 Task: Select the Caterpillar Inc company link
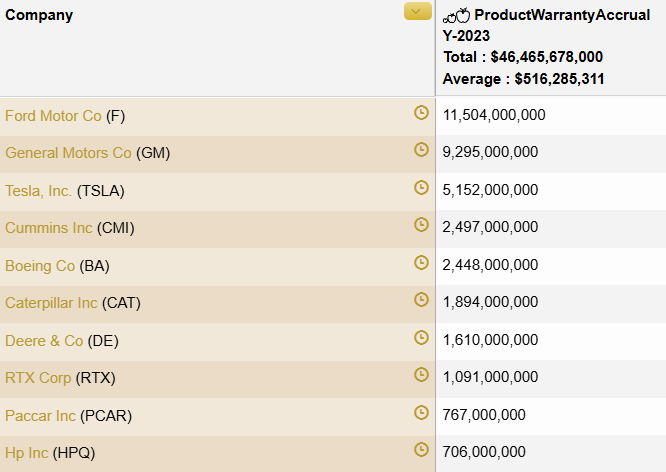(x=51, y=303)
